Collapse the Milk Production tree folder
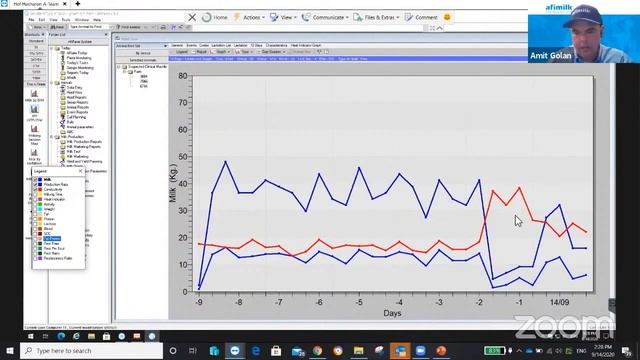The width and height of the screenshot is (640, 360). tap(52, 137)
